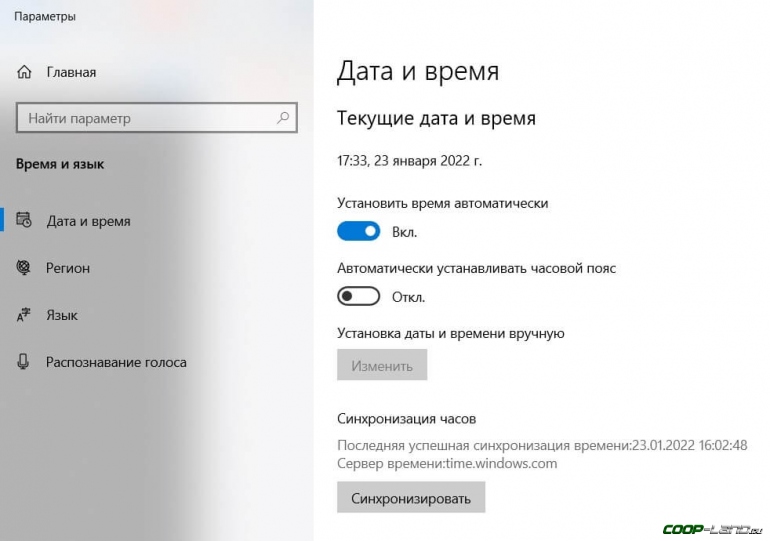Click the magnifier icon in search box

pyautogui.click(x=283, y=118)
